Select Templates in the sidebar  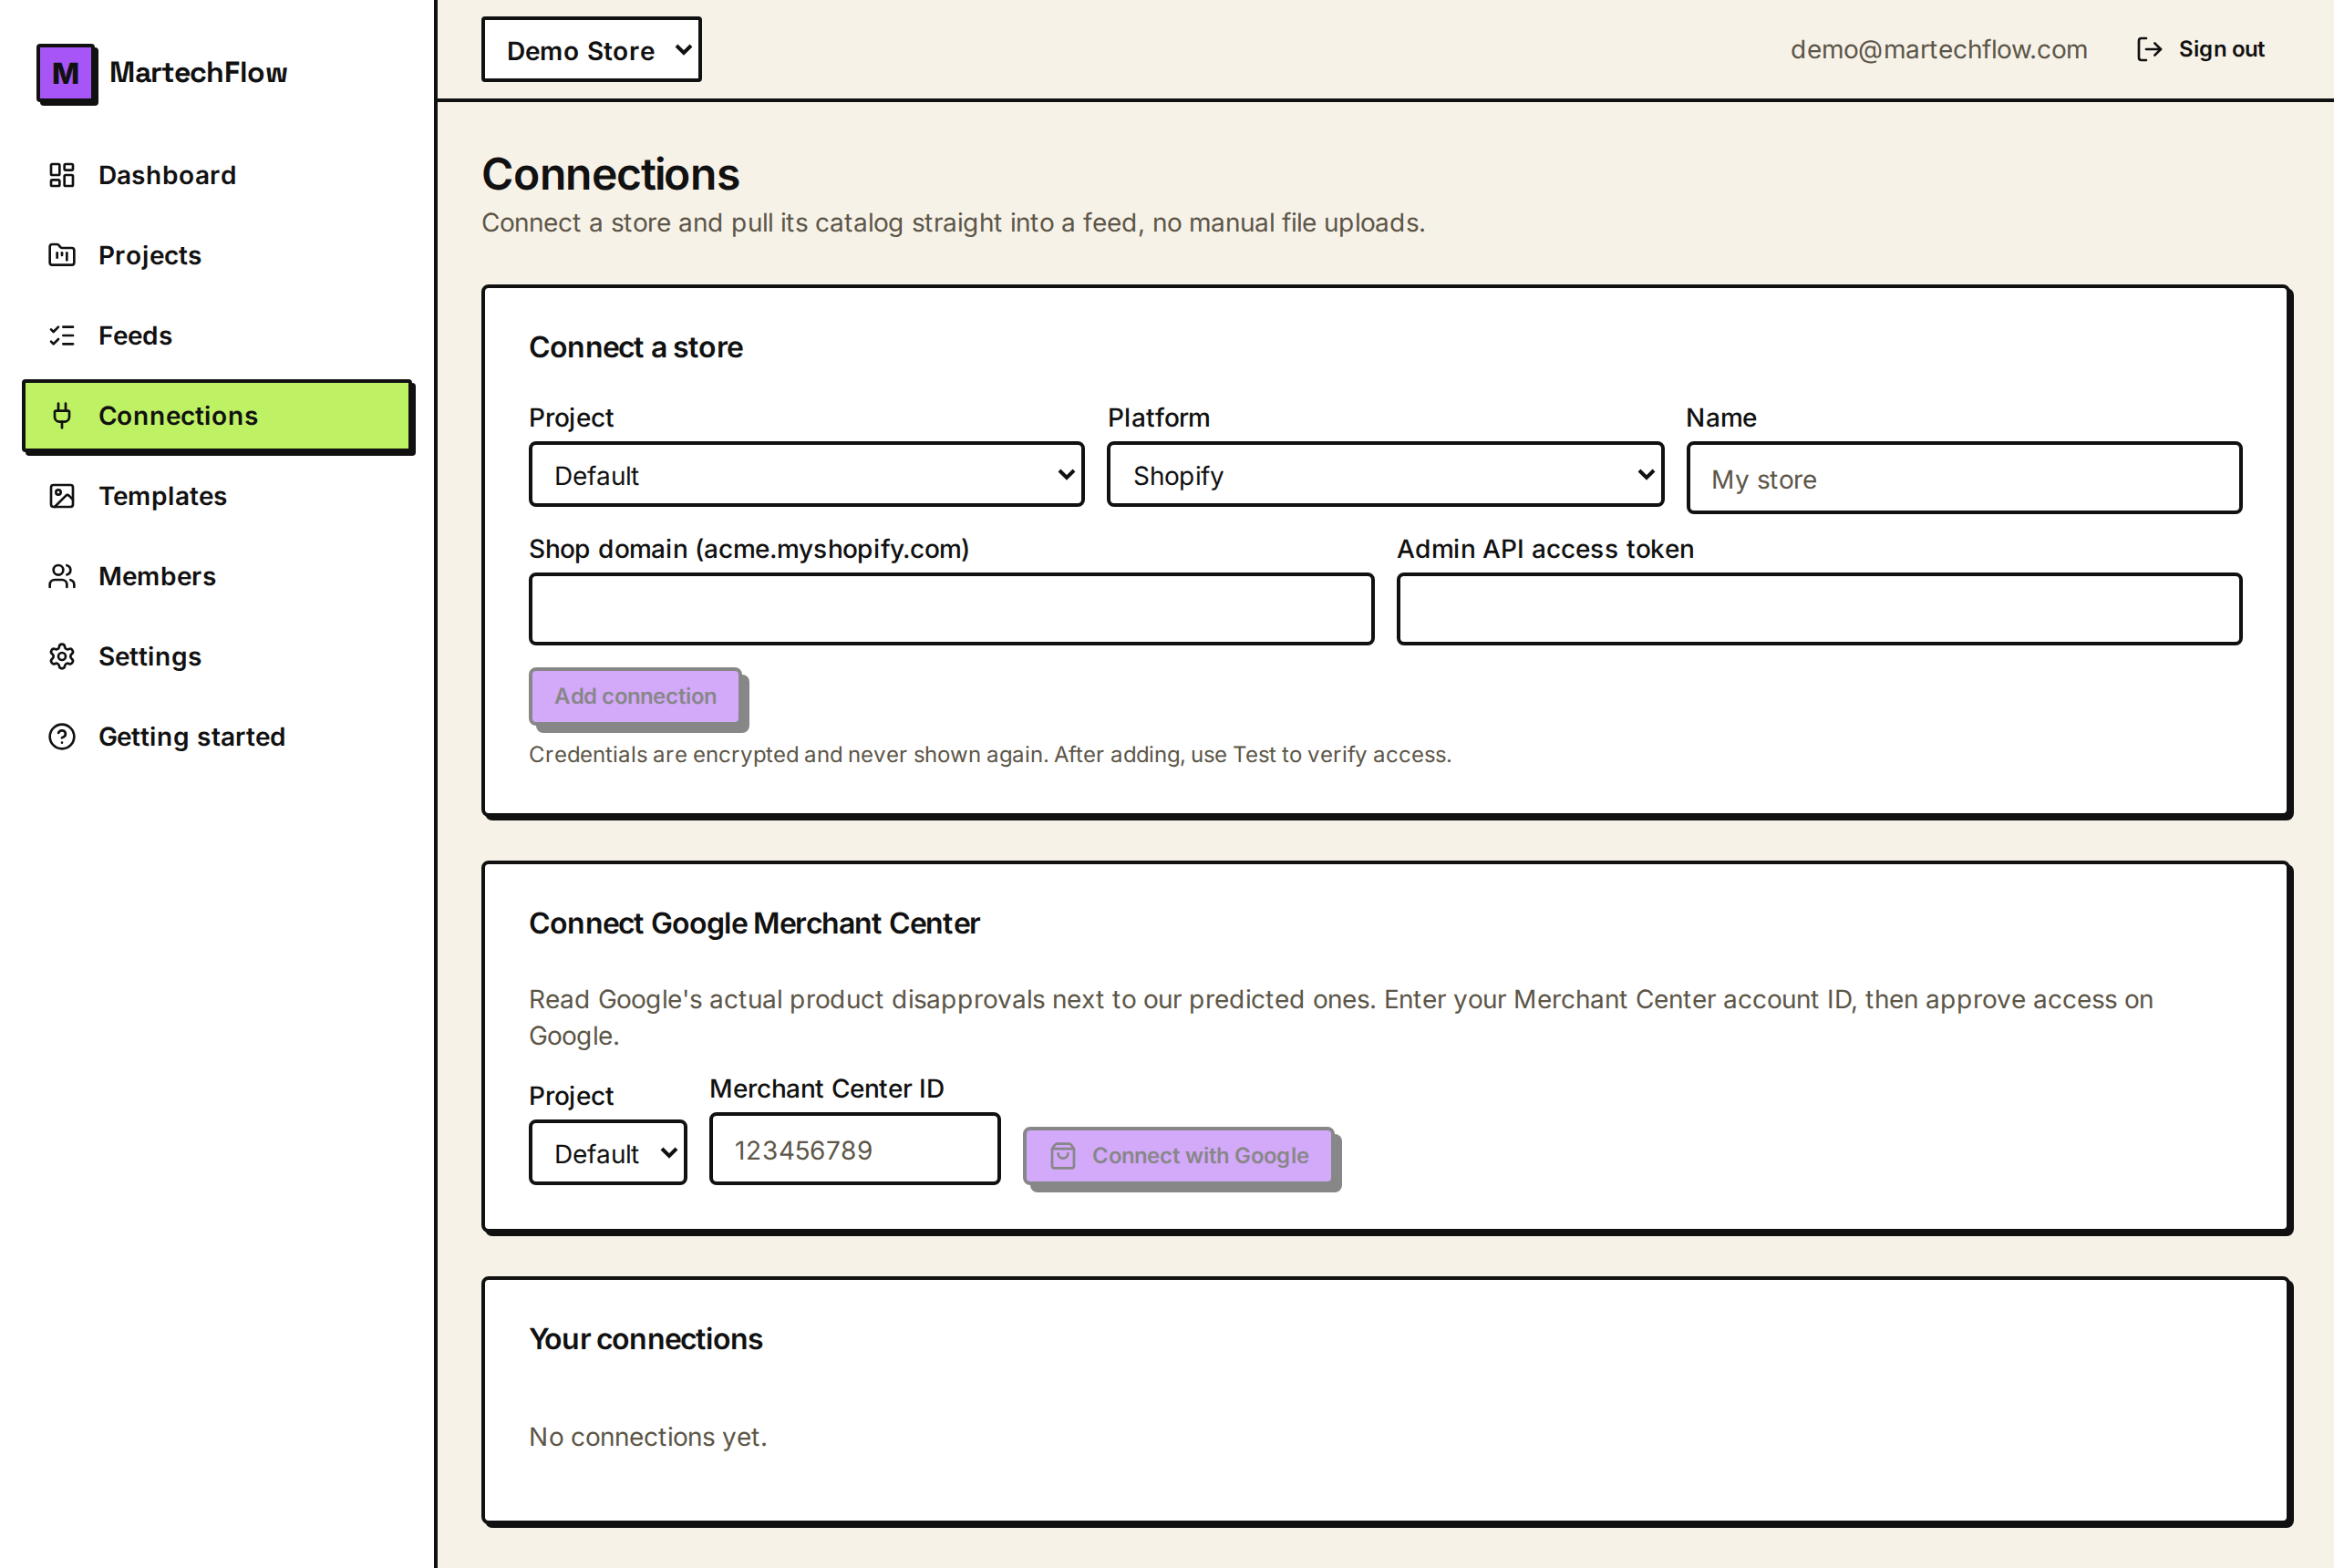point(217,496)
